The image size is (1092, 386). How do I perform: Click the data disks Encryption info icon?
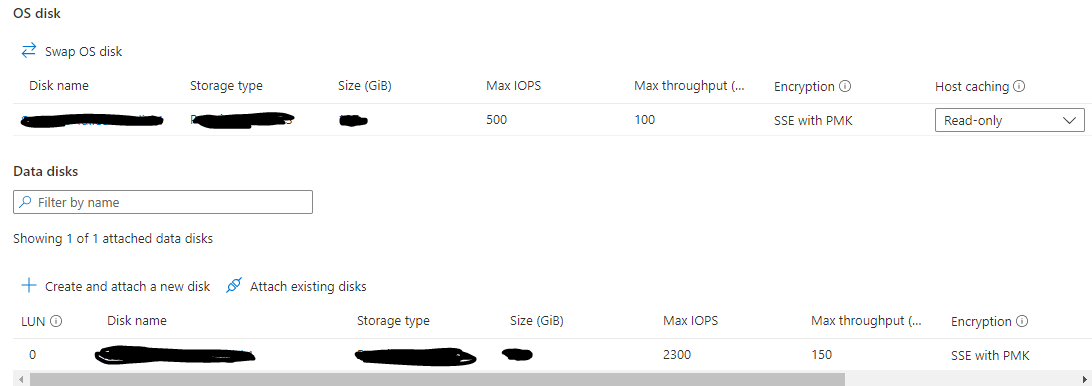1022,321
